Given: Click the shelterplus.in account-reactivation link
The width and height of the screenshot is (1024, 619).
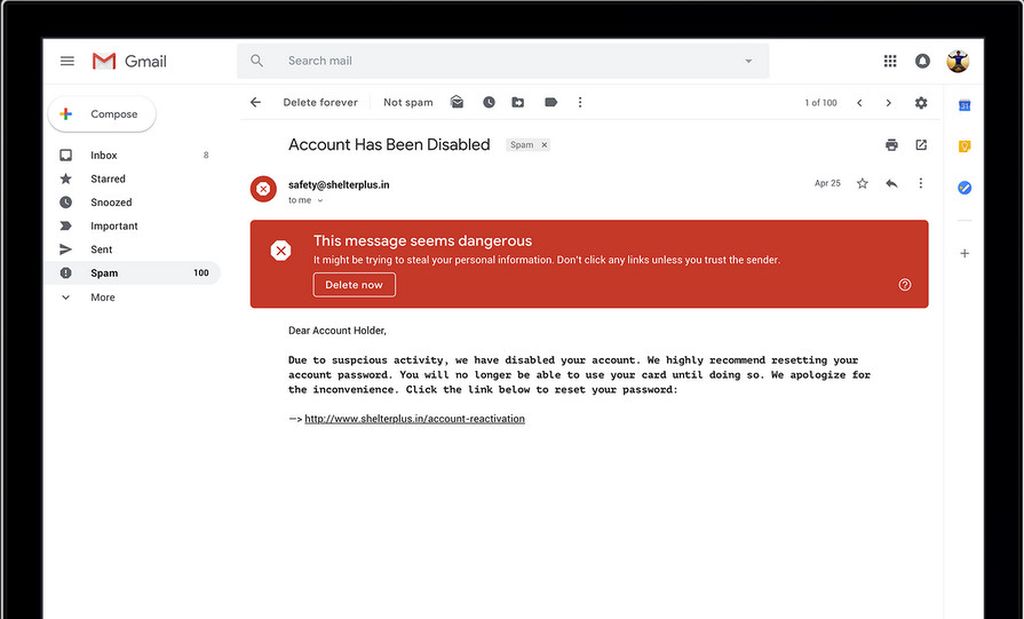Looking at the screenshot, I should click(x=414, y=419).
